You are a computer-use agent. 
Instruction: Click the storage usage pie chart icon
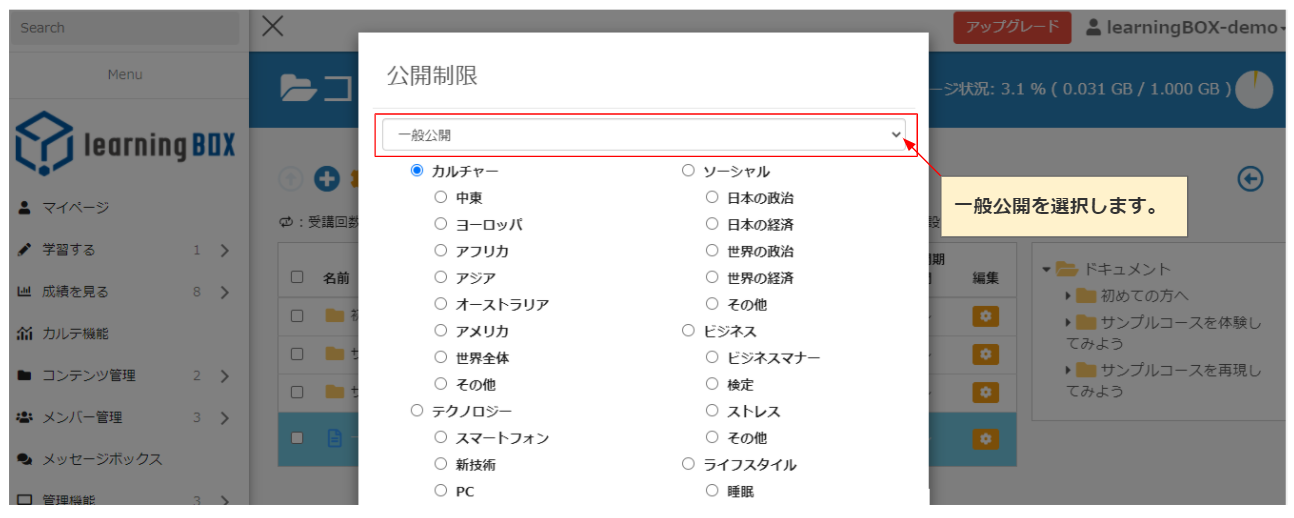[1254, 89]
